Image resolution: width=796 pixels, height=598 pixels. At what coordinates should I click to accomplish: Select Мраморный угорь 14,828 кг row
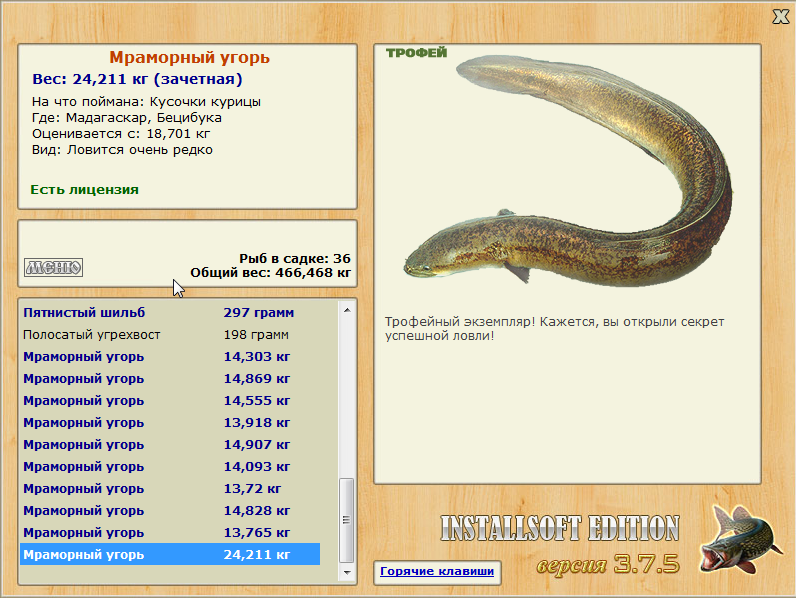pyautogui.click(x=170, y=511)
